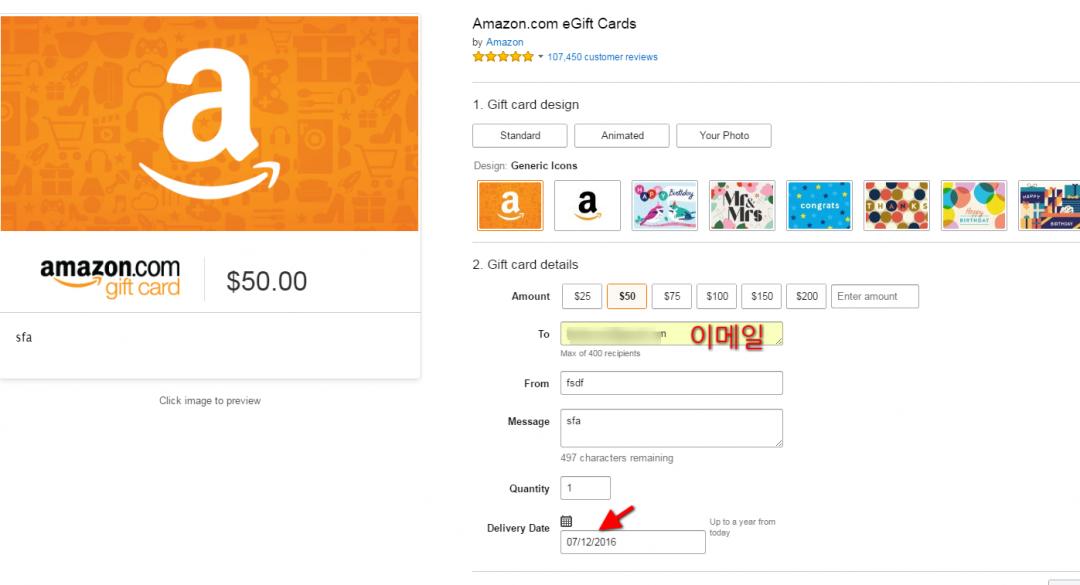
Task: Select the Mr & Mrs card design
Action: pos(741,205)
